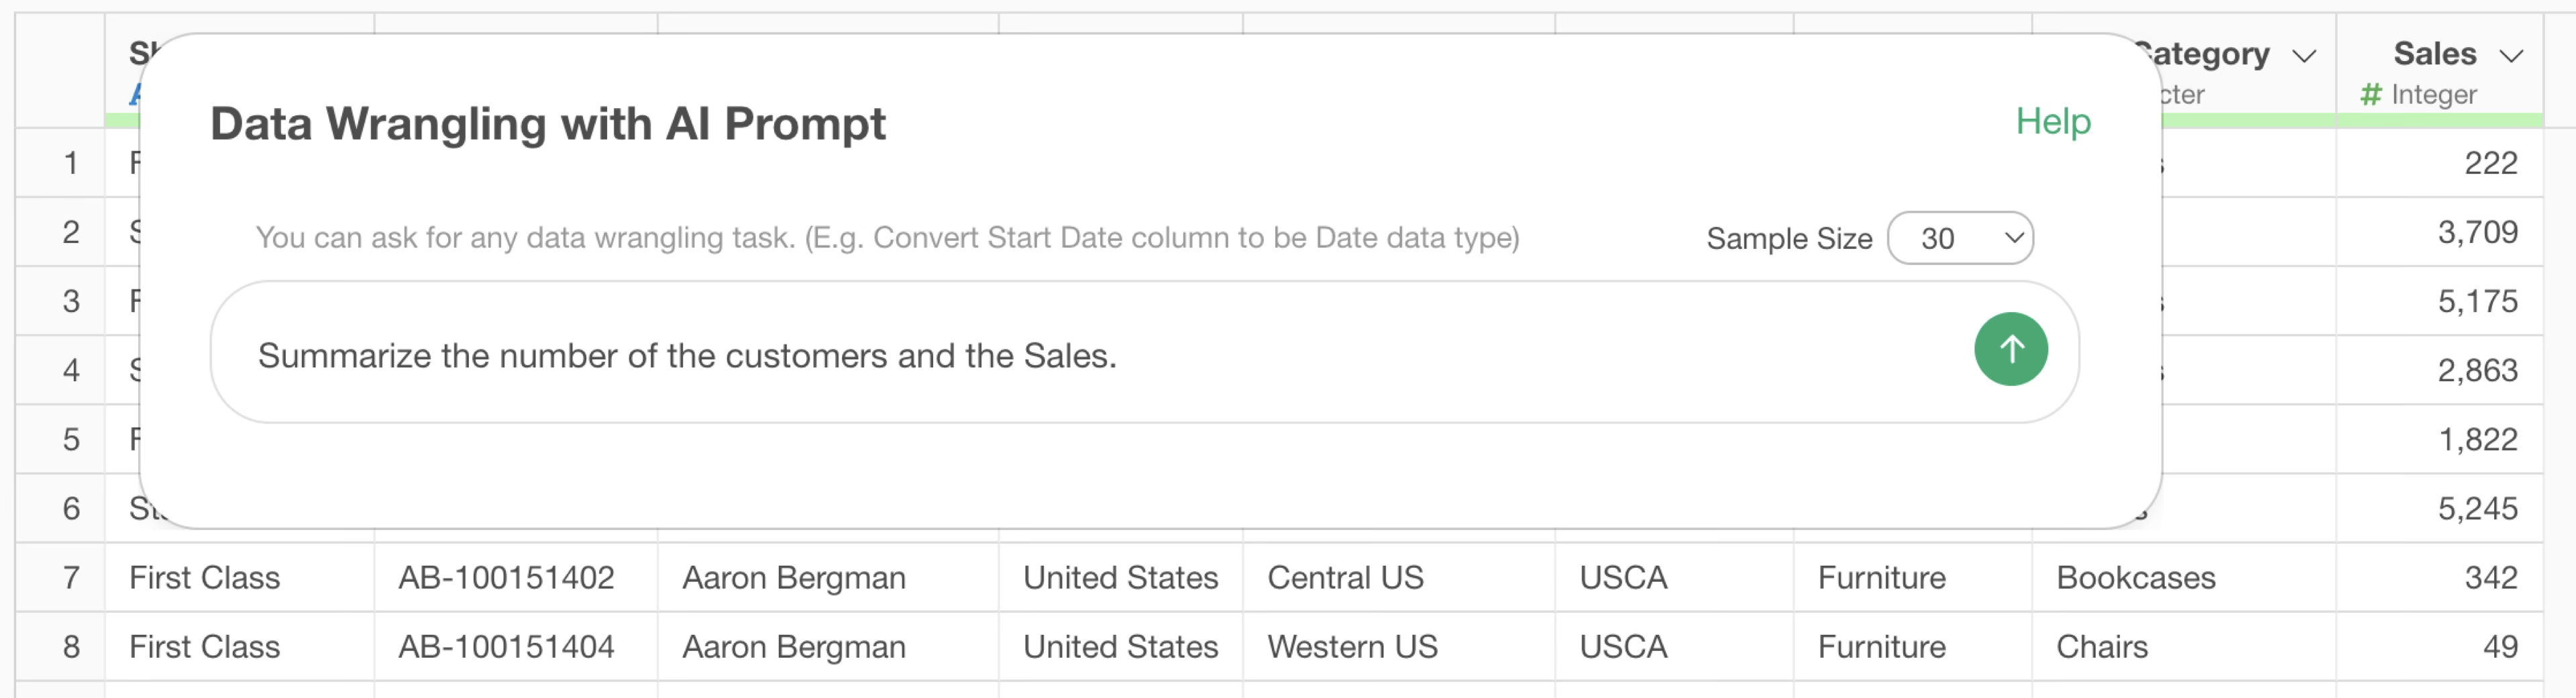The height and width of the screenshot is (698, 2576).
Task: Click Aaron Bergman name in row 7
Action: click(x=793, y=577)
